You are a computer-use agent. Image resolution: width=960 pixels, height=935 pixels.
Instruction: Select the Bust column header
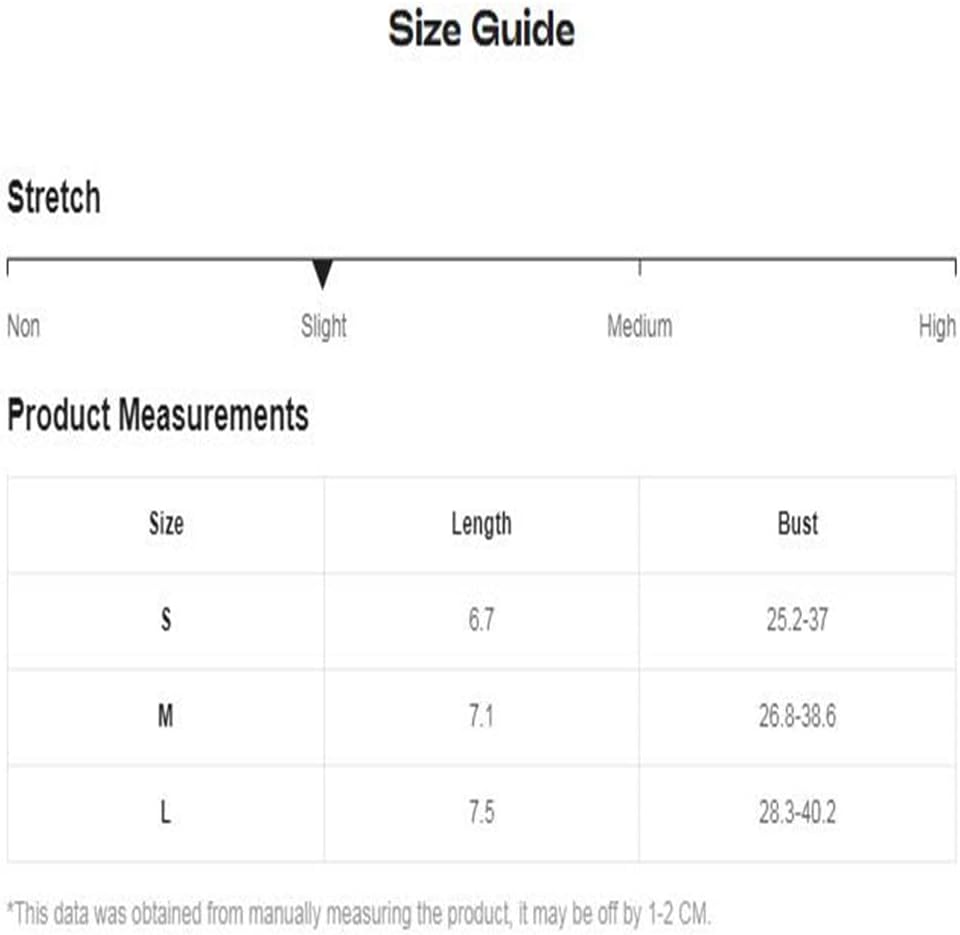click(797, 524)
